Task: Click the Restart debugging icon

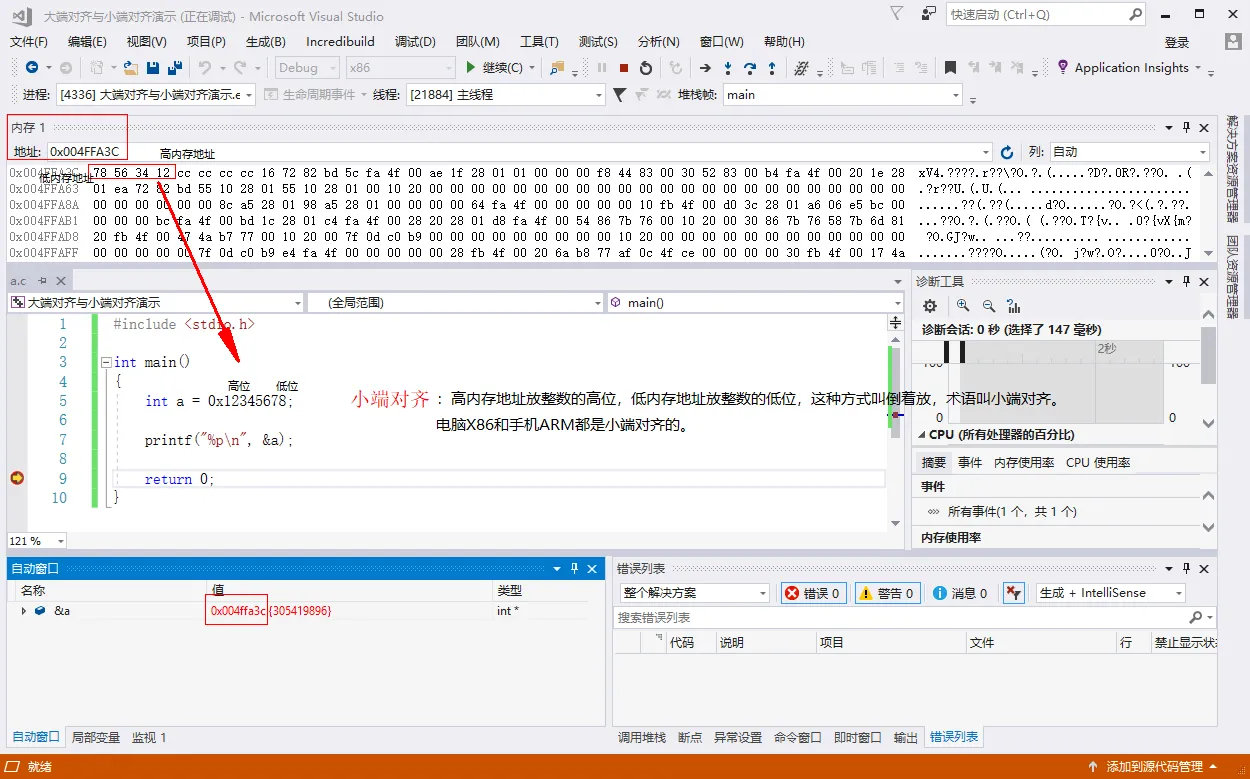Action: (x=646, y=68)
